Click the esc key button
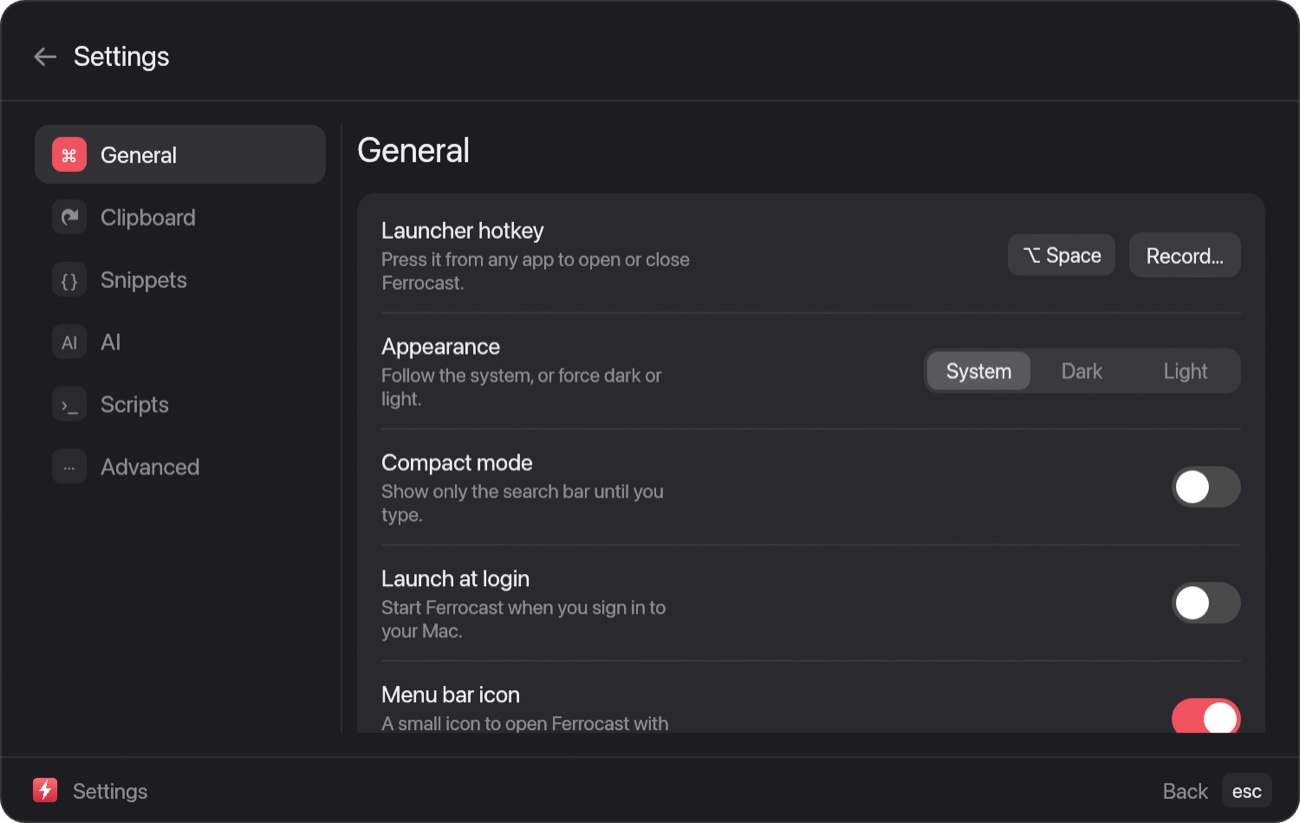Image resolution: width=1300 pixels, height=823 pixels. (x=1247, y=791)
